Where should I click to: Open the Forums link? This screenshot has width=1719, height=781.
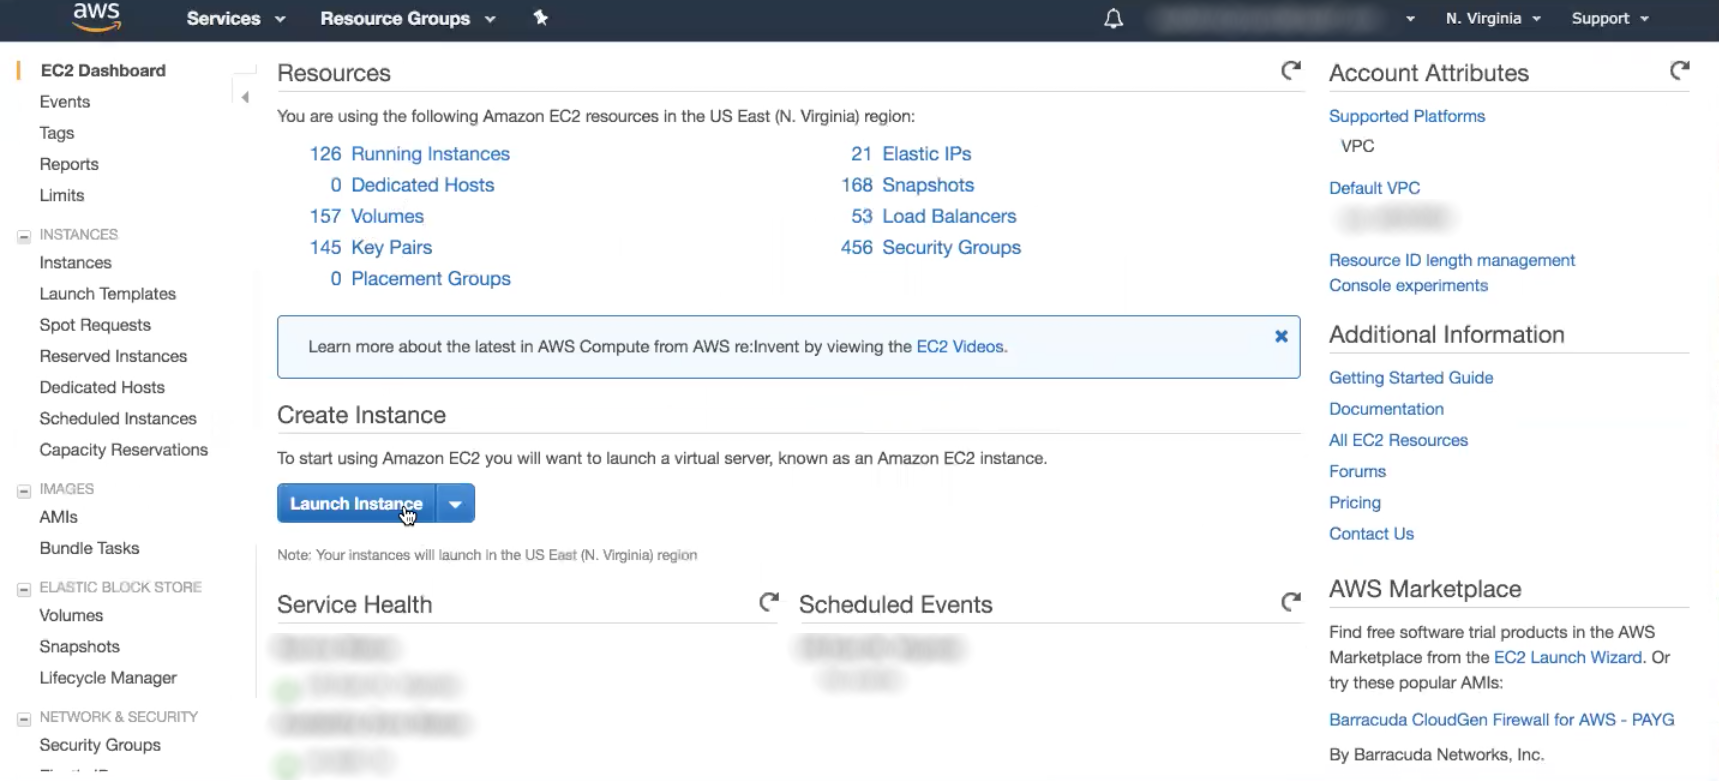tap(1357, 471)
